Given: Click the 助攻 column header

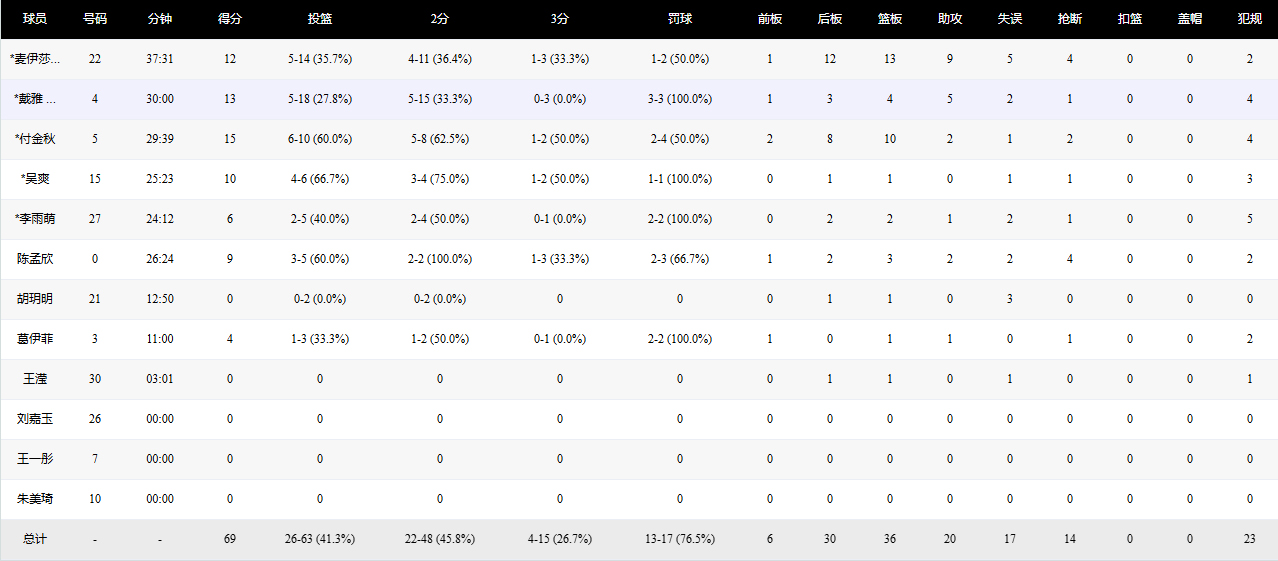Looking at the screenshot, I should pyautogui.click(x=950, y=19).
